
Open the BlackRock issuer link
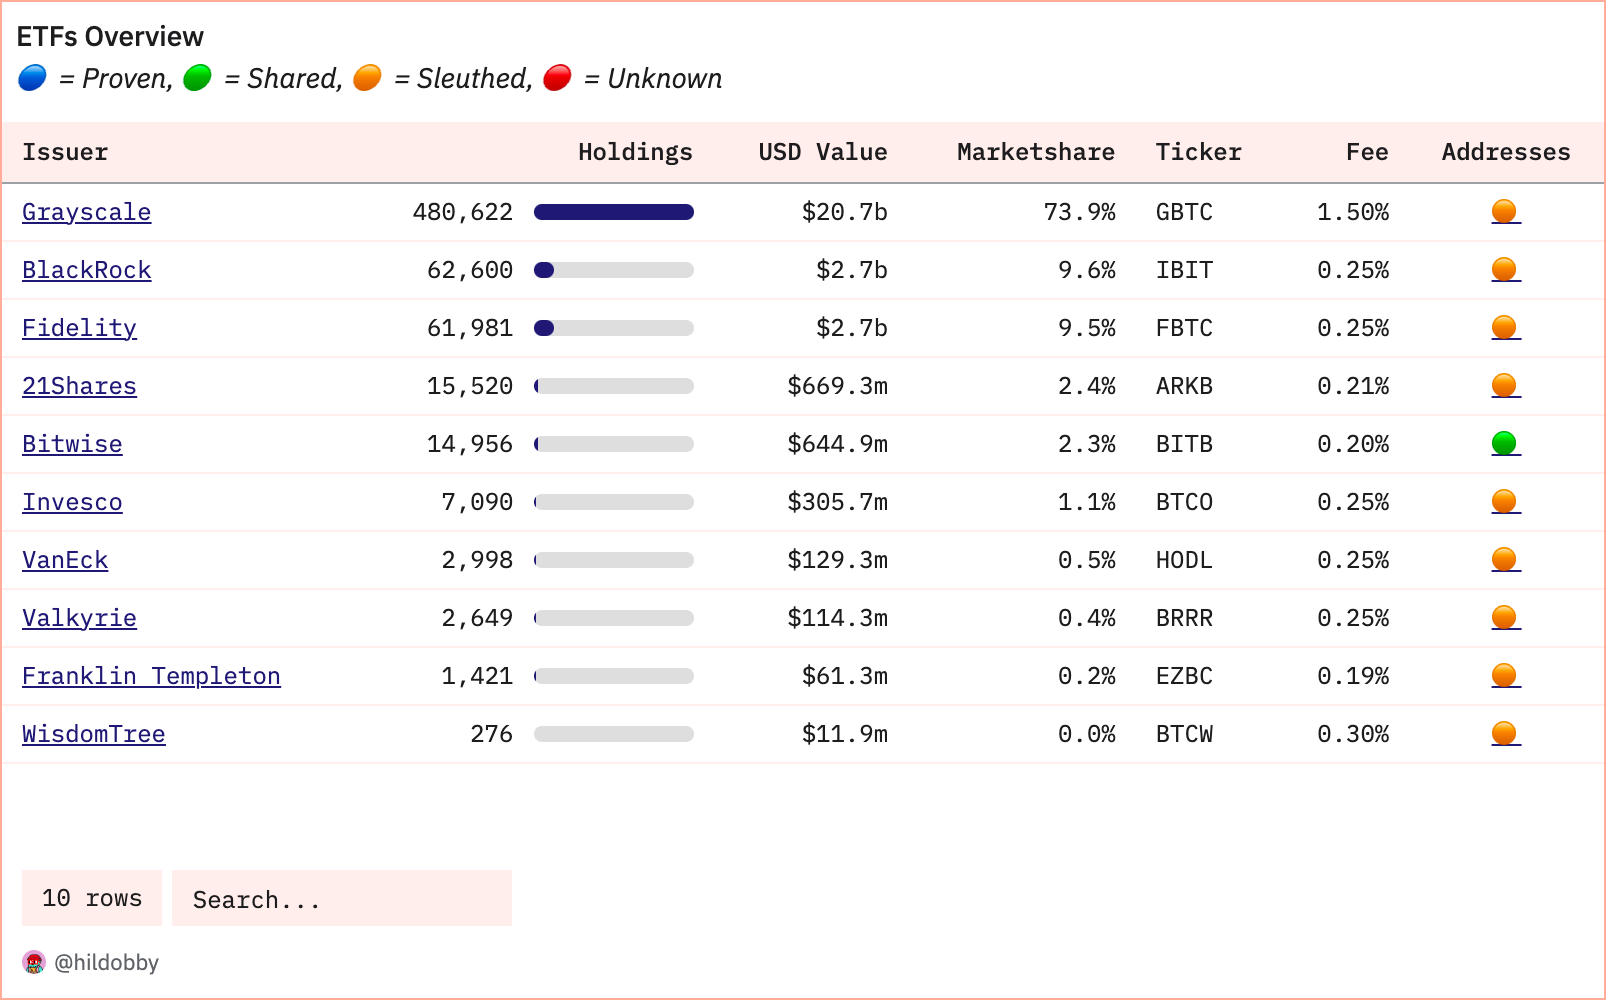(x=87, y=270)
